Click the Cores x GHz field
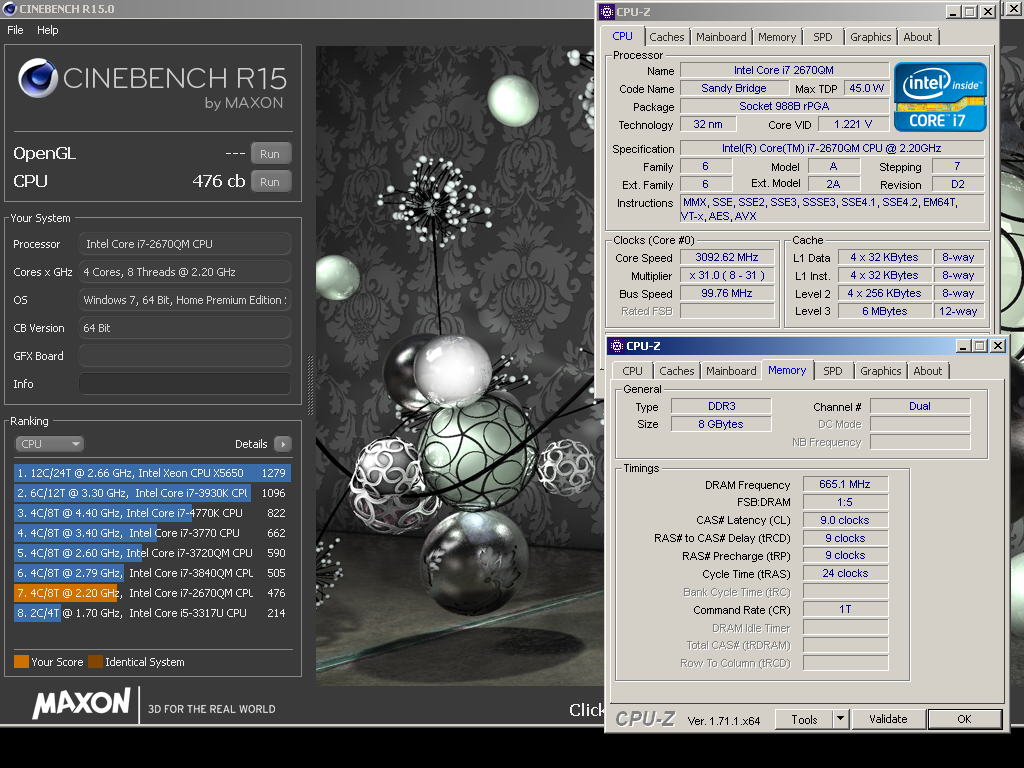The image size is (1024, 768). click(185, 272)
